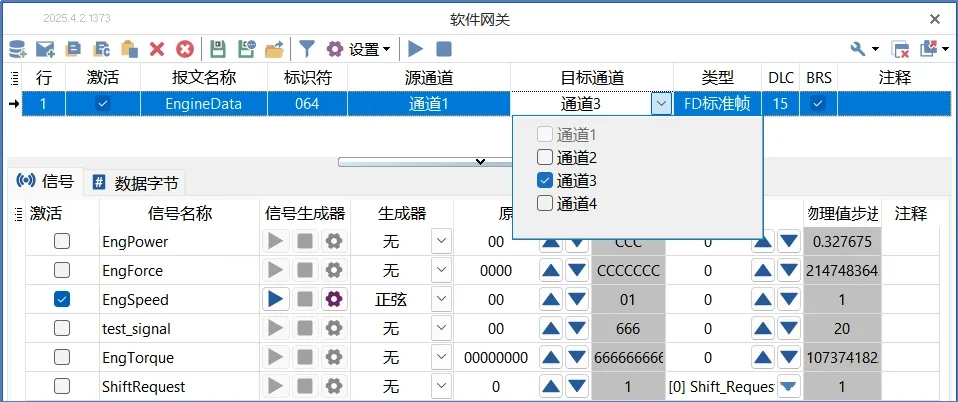Click the paste clipboard toolbar icon

tap(129, 48)
